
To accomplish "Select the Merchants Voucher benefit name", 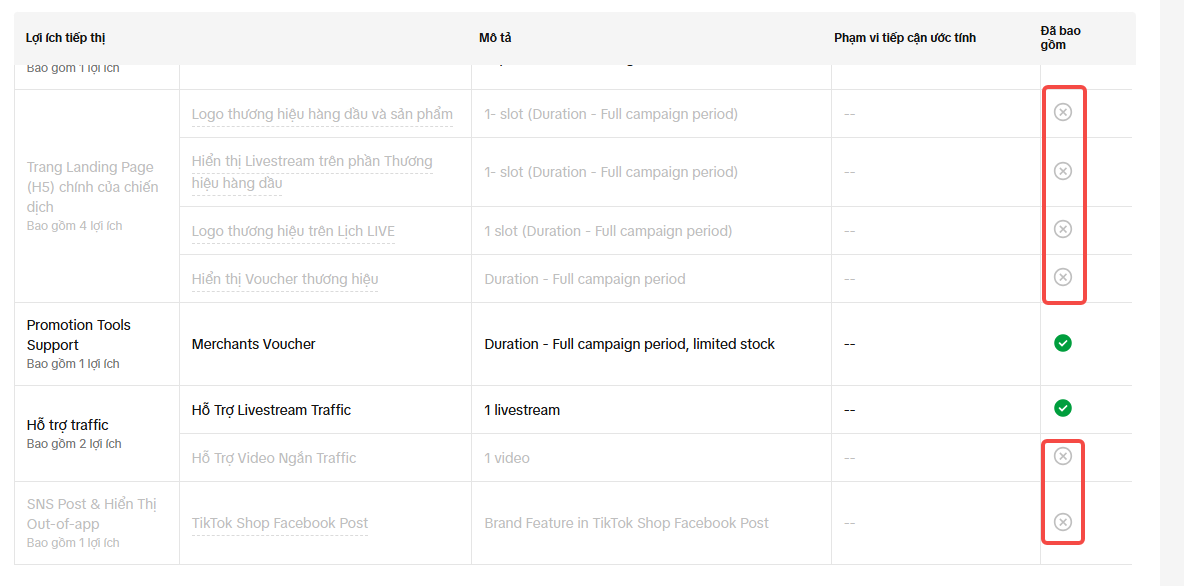I will 253,344.
